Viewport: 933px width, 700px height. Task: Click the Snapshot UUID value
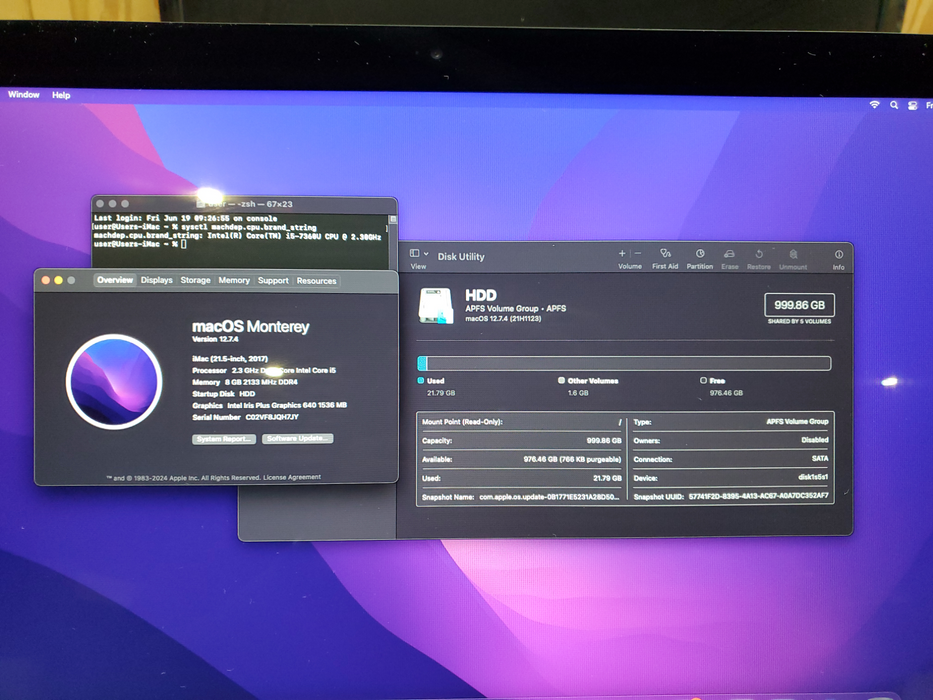(x=759, y=496)
